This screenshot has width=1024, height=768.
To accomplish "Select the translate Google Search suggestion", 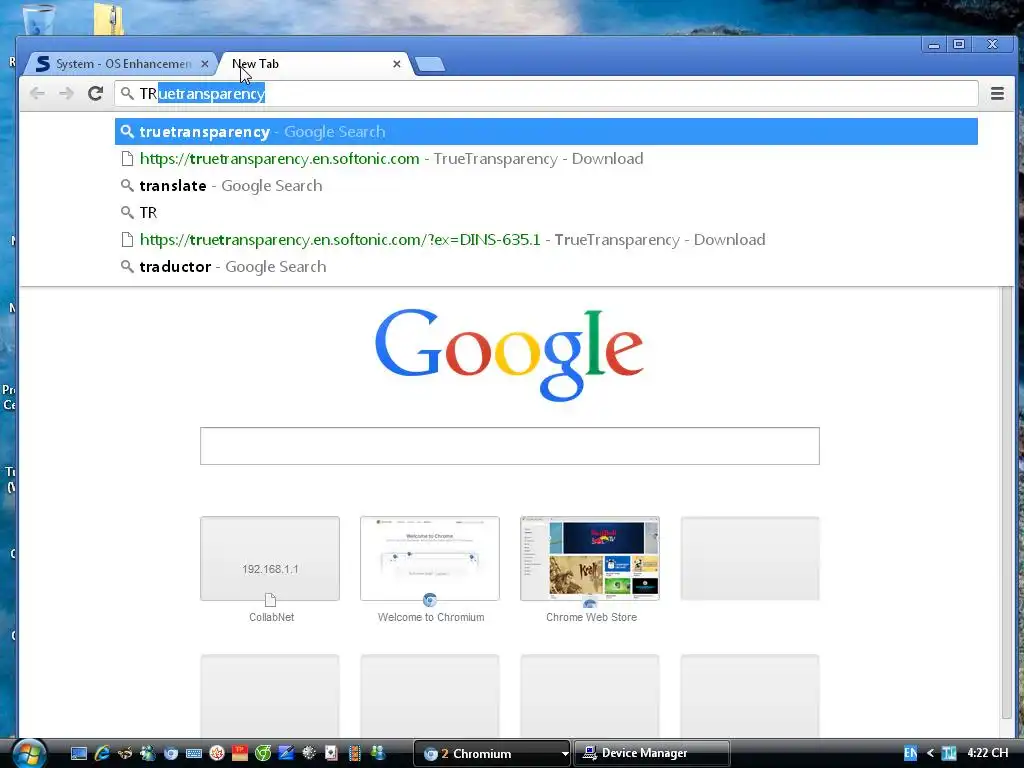I will (546, 185).
